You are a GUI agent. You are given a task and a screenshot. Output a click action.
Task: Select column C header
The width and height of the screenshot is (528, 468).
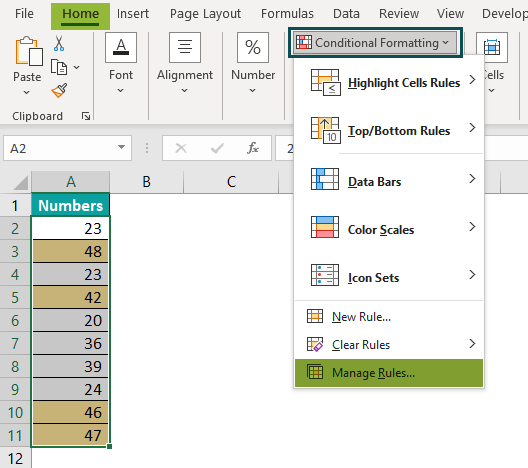(x=231, y=182)
